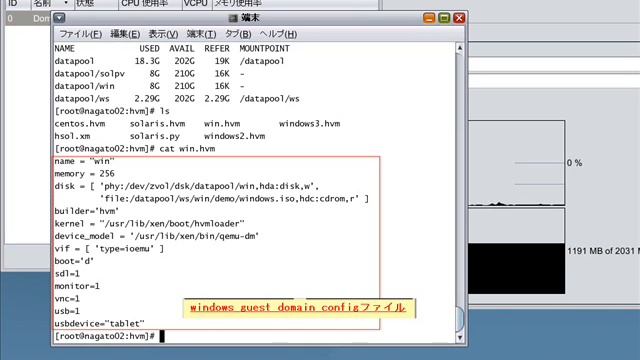
Task: Click the terminal scrollbar down arrow
Action: [460, 338]
